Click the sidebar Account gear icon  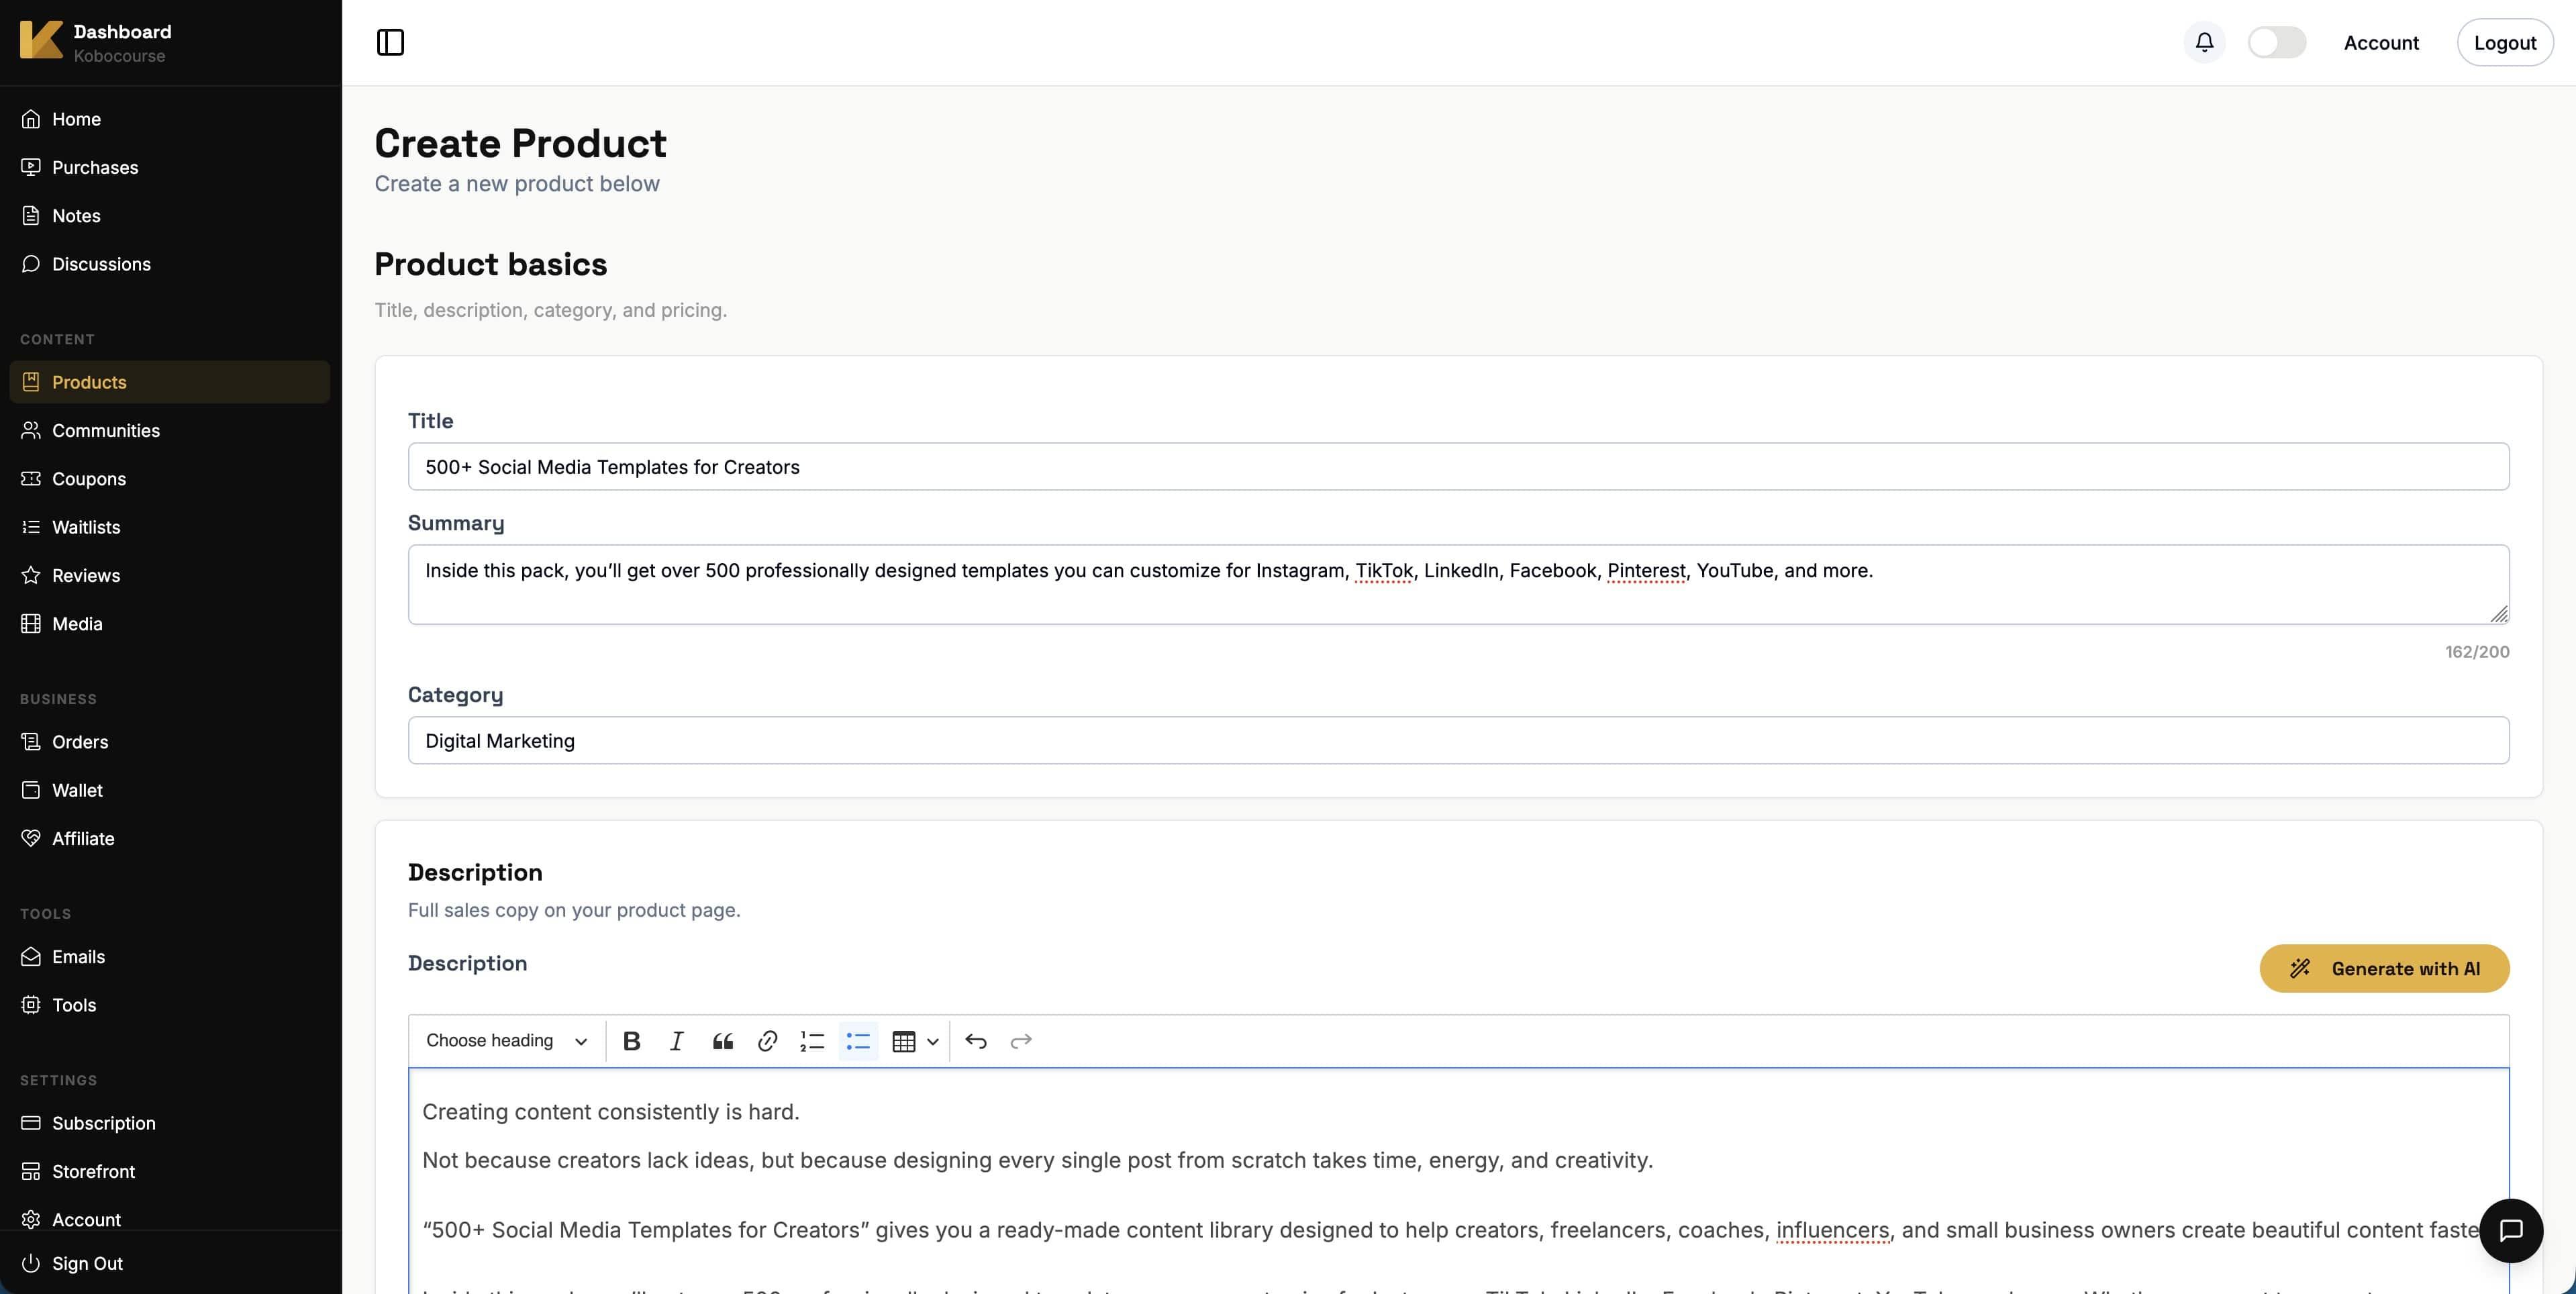click(x=31, y=1220)
